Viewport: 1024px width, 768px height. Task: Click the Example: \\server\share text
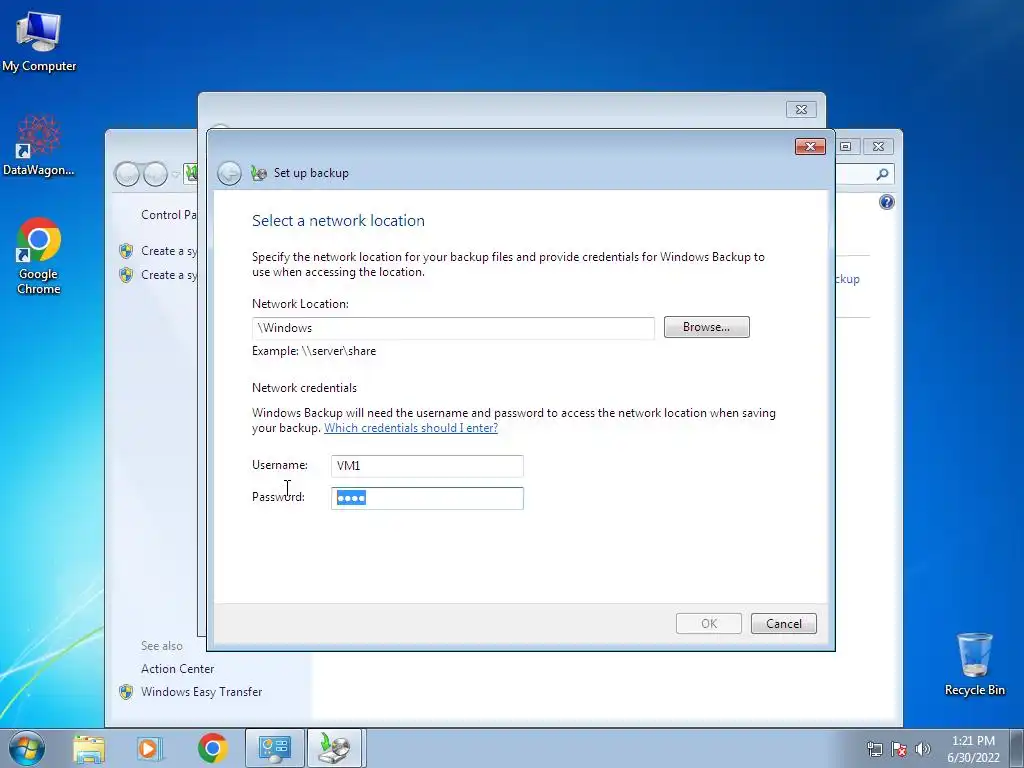(x=314, y=351)
